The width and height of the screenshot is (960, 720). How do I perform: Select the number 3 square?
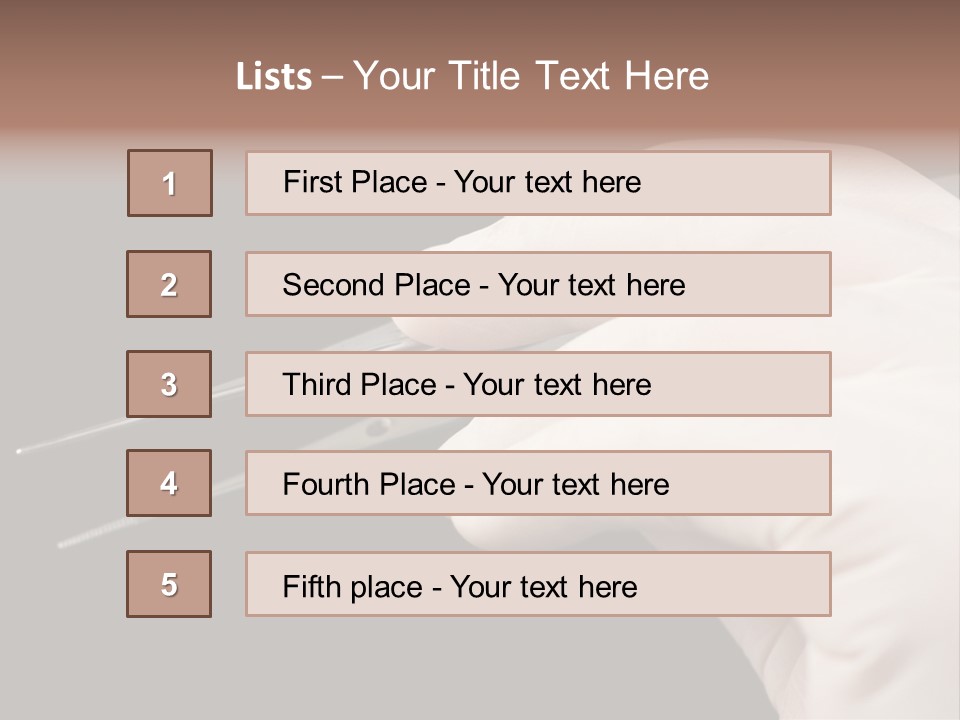tap(169, 384)
